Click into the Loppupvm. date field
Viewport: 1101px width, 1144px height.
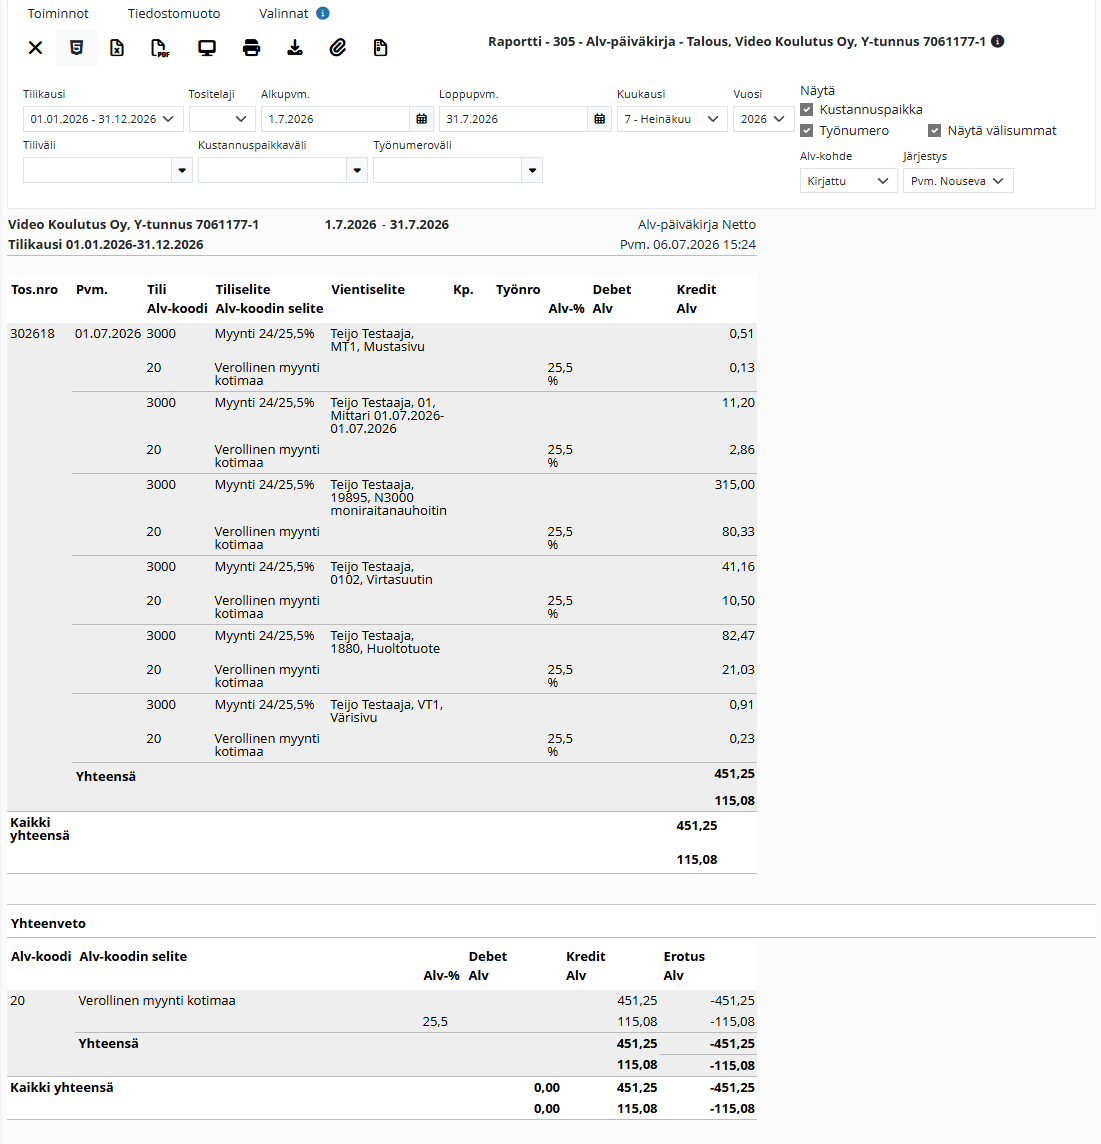pyautogui.click(x=513, y=119)
